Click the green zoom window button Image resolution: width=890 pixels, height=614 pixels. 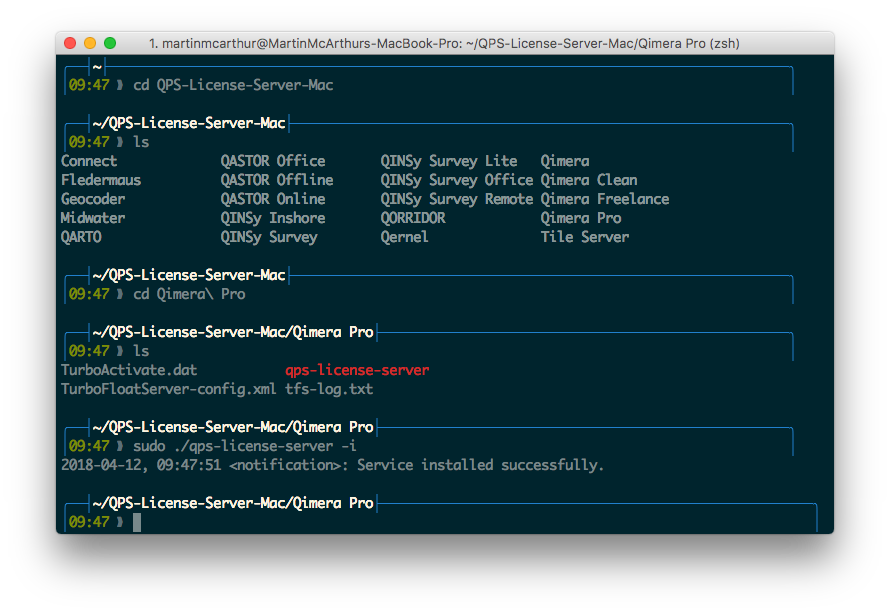coord(110,43)
